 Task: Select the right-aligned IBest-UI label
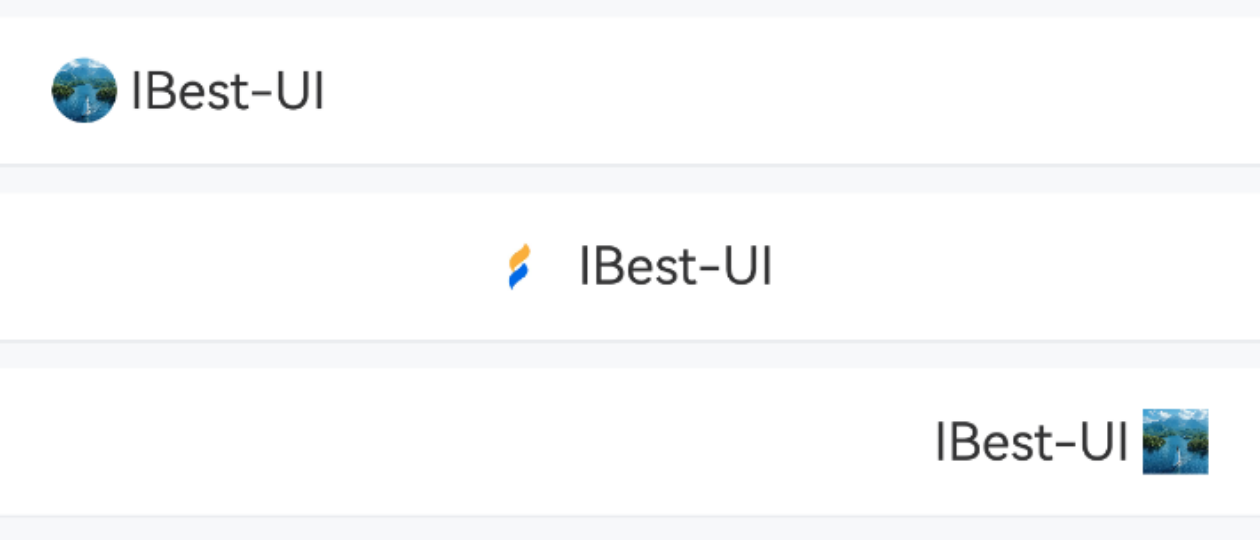(x=1032, y=442)
